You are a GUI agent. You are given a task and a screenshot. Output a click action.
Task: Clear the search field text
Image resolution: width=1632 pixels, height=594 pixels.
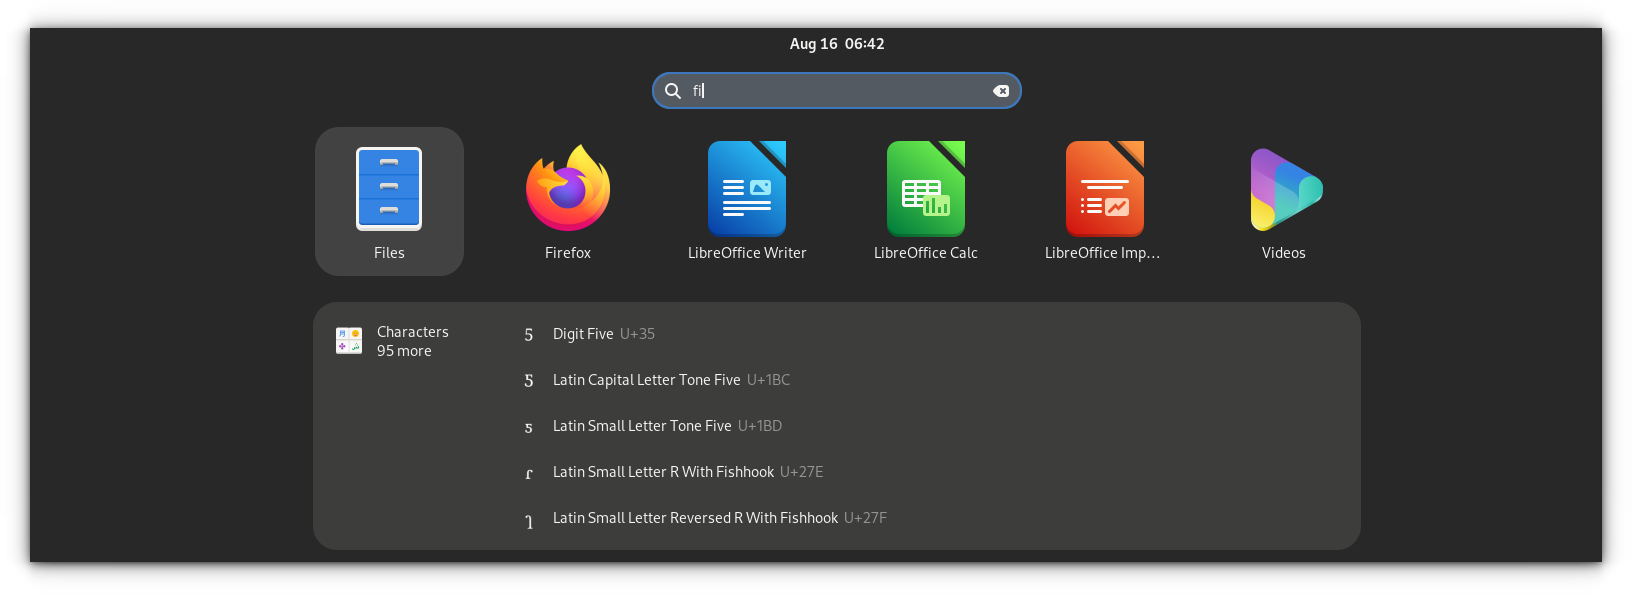1001,91
